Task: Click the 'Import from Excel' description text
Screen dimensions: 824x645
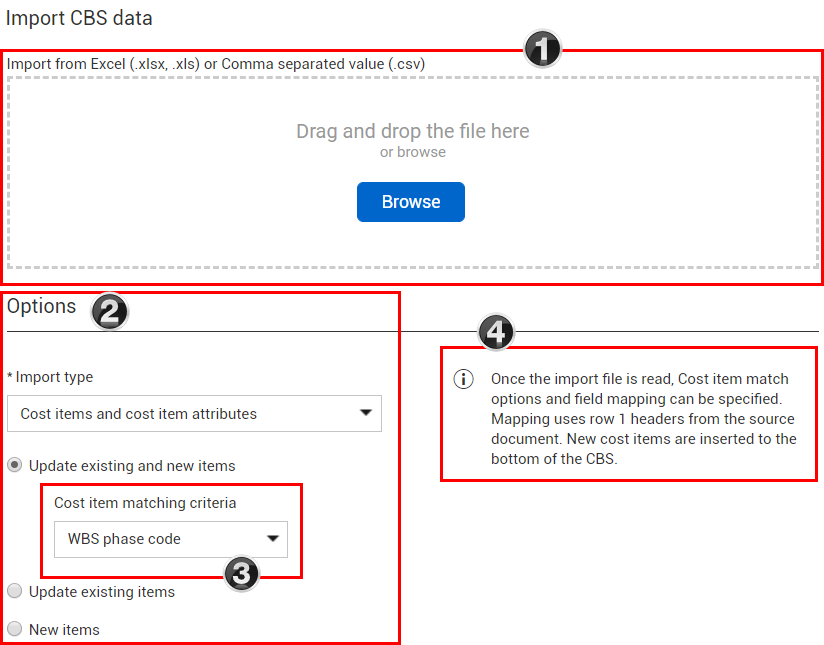Action: click(216, 63)
